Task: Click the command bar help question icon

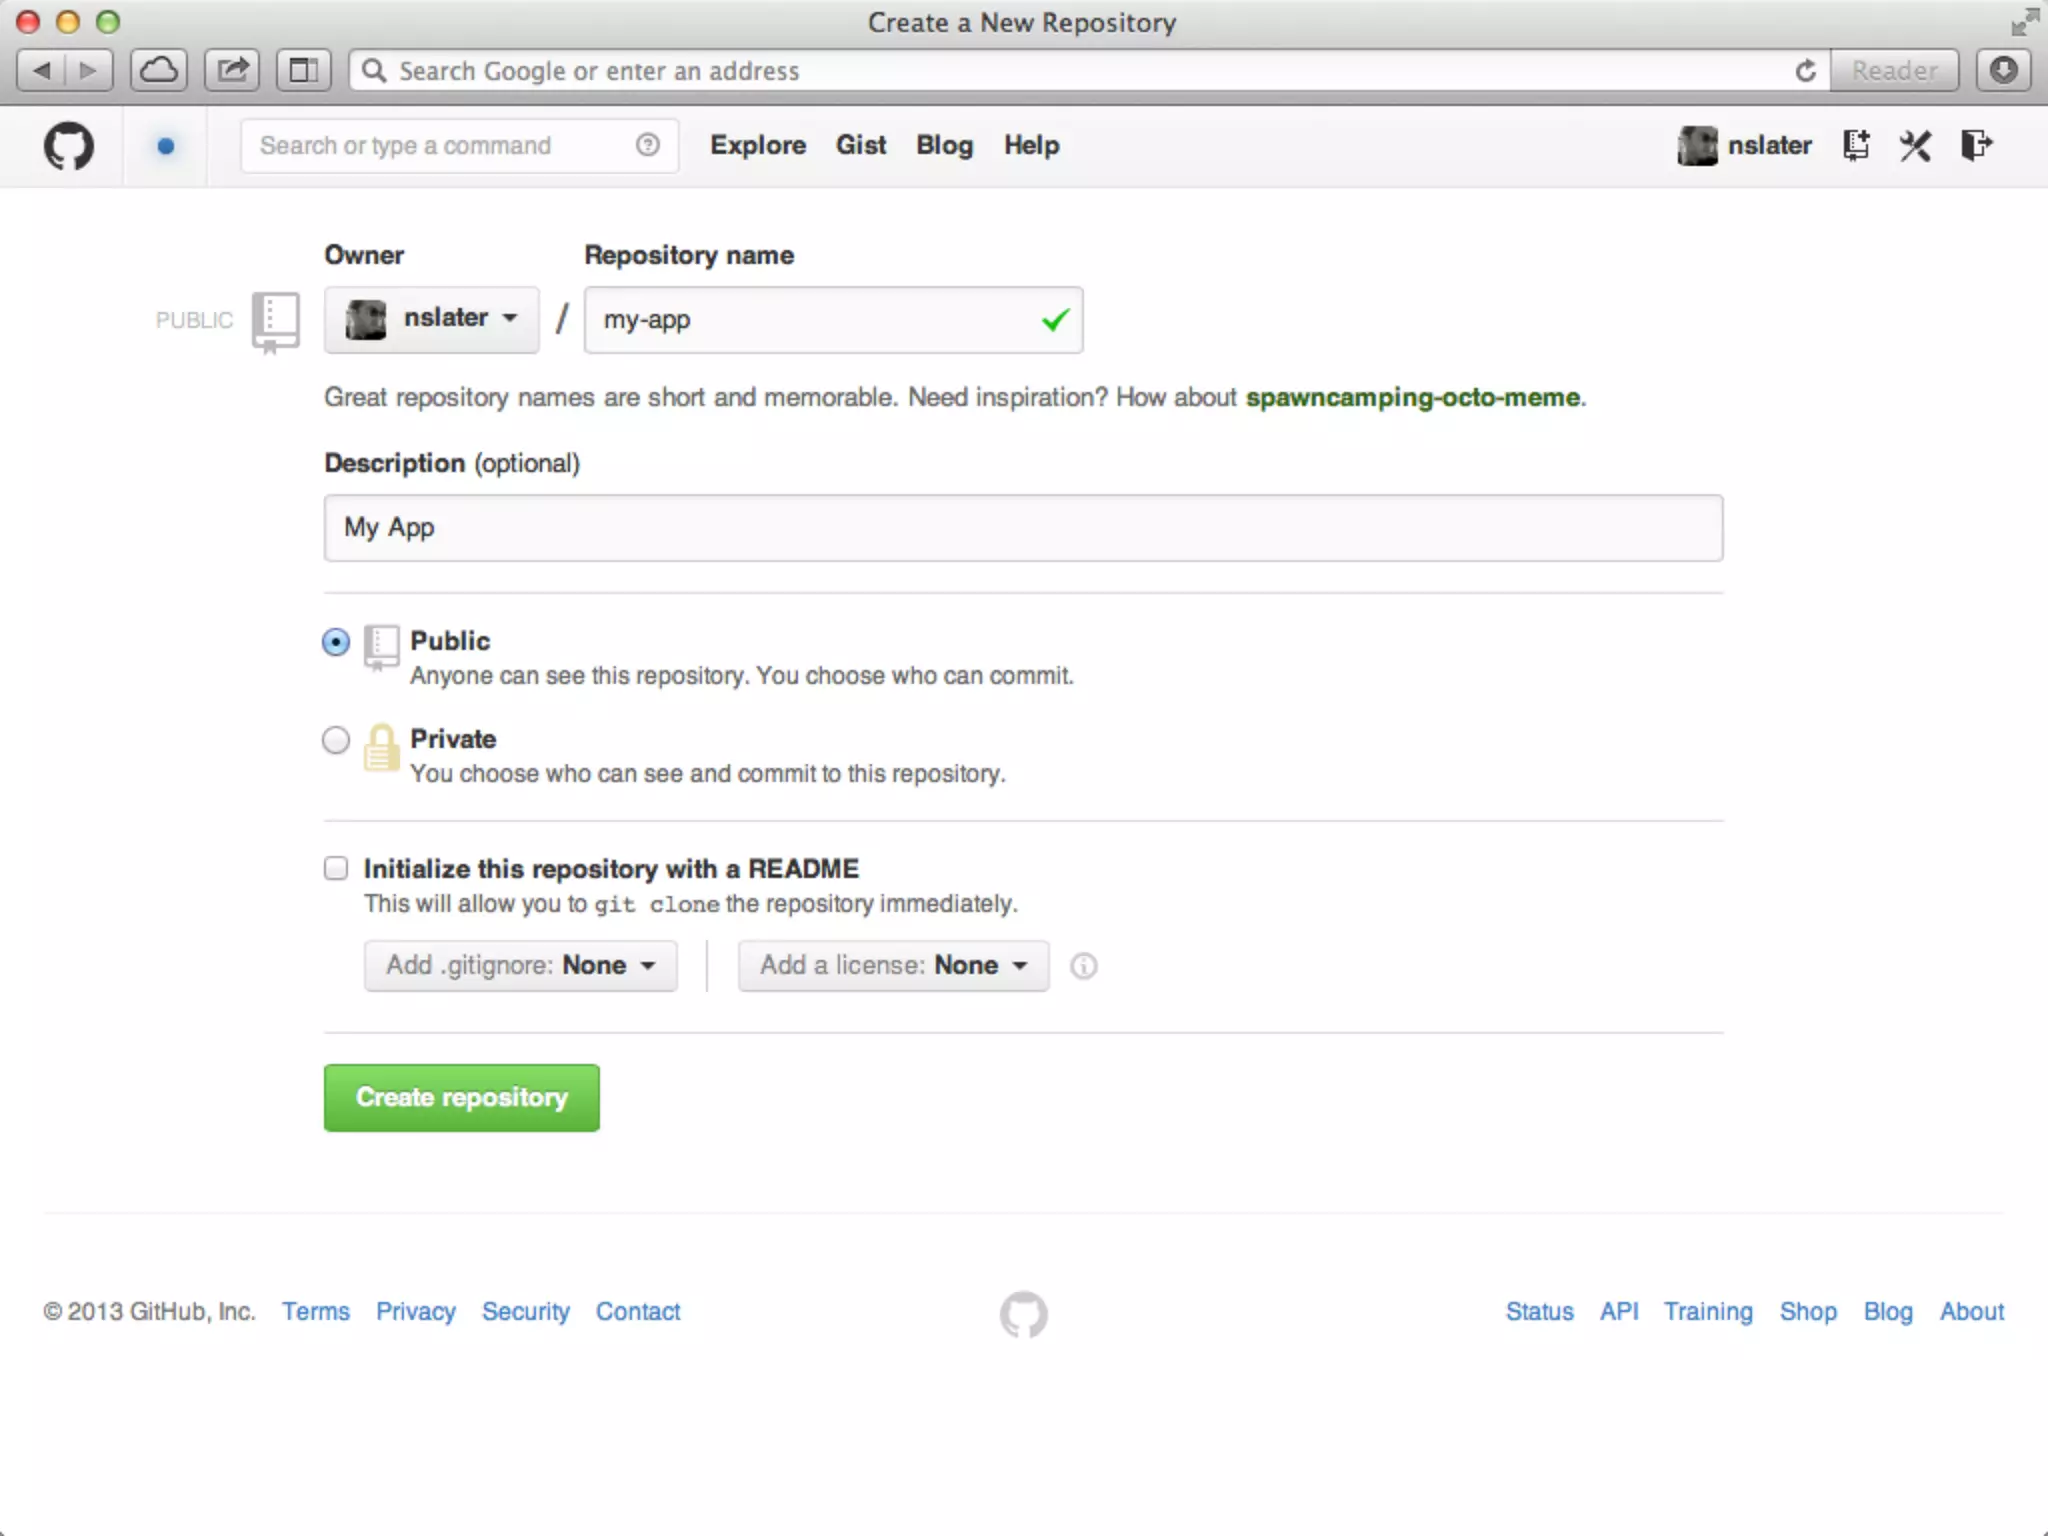Action: (x=648, y=145)
